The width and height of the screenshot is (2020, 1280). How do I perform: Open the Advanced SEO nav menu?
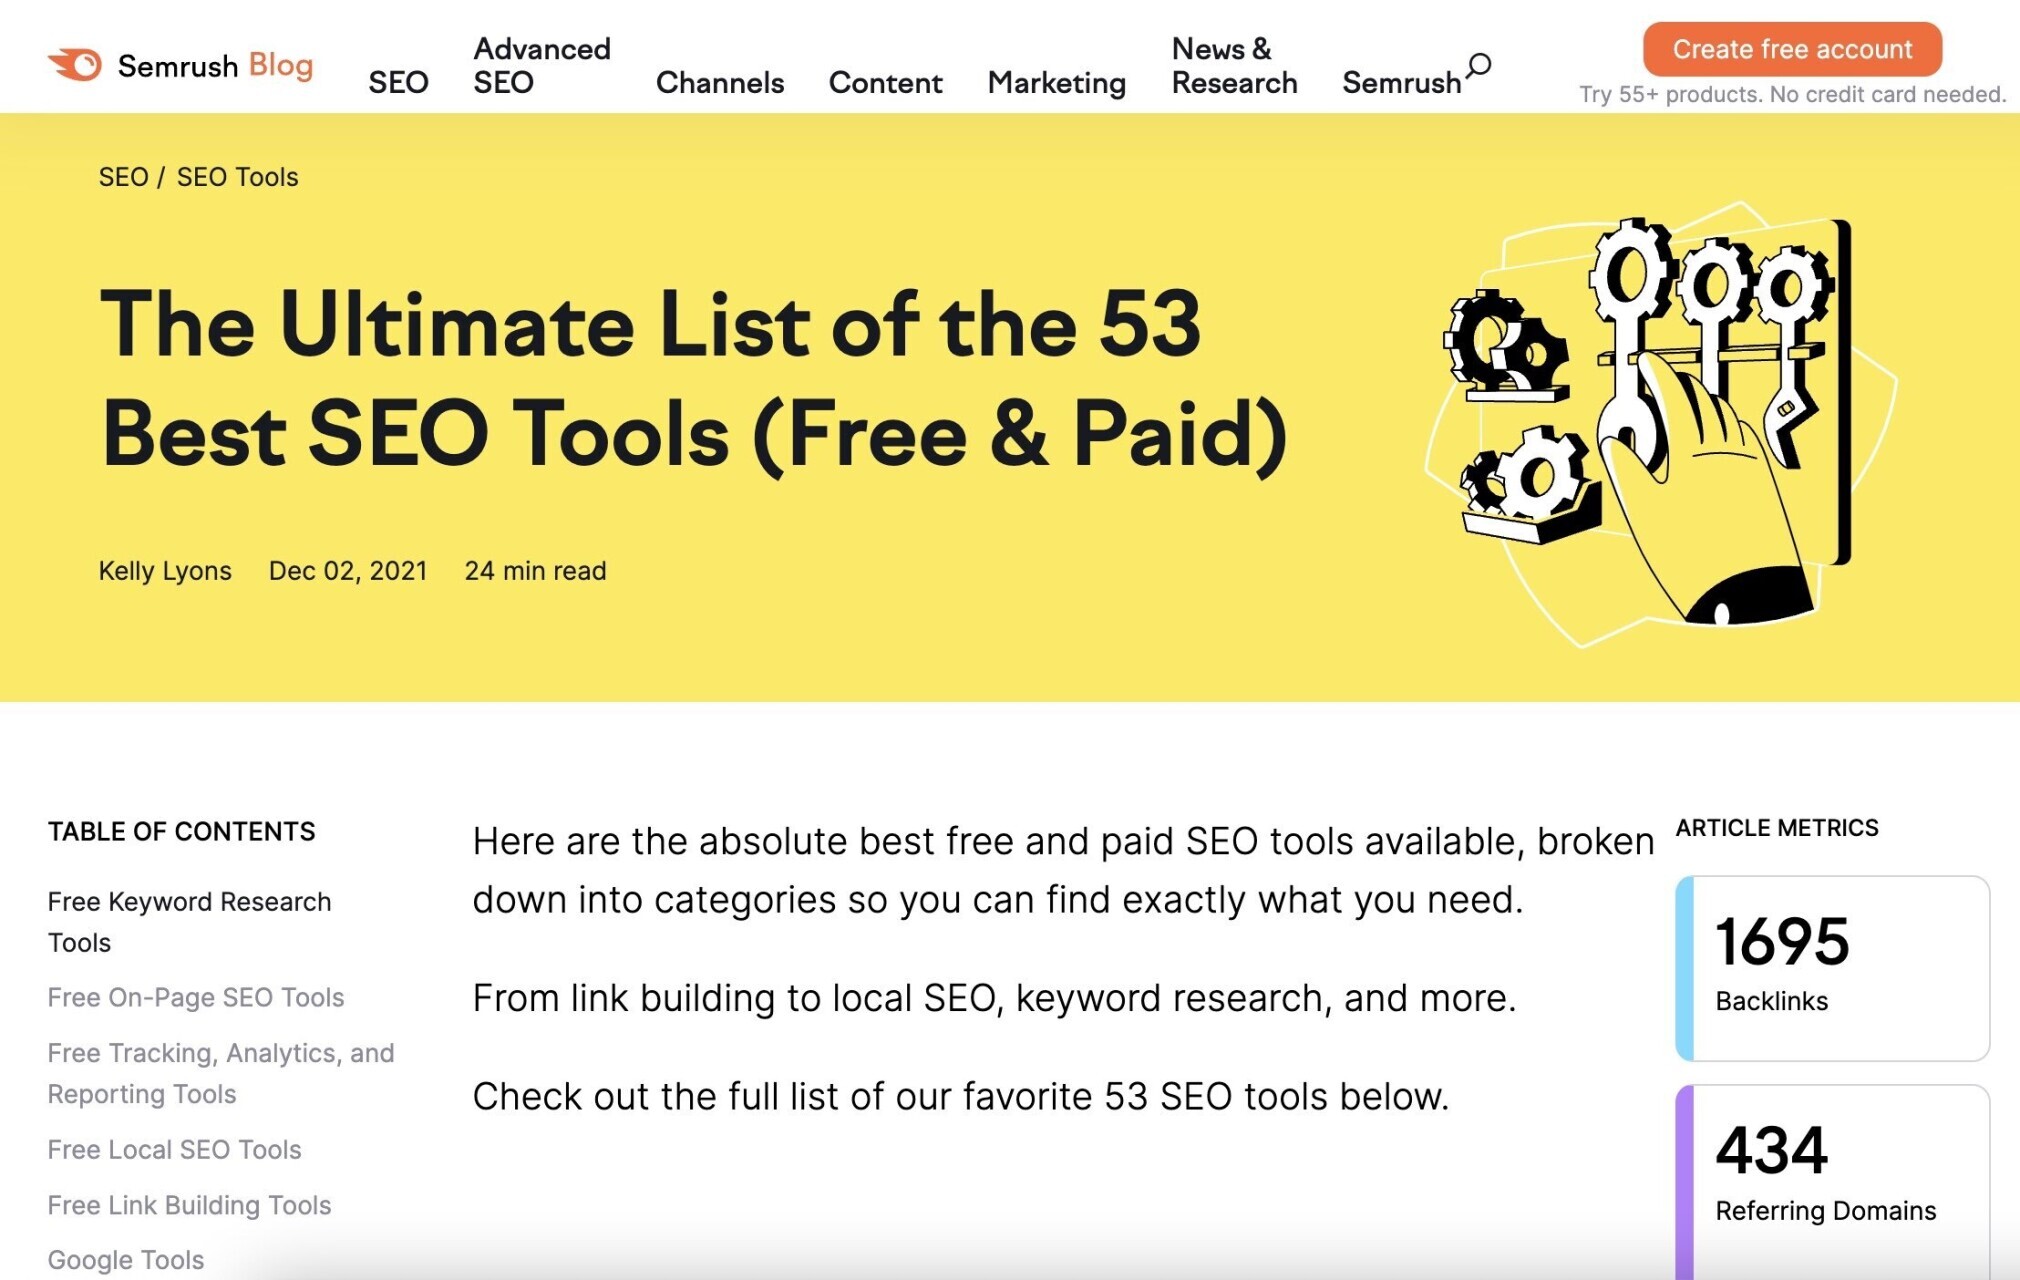coord(541,65)
